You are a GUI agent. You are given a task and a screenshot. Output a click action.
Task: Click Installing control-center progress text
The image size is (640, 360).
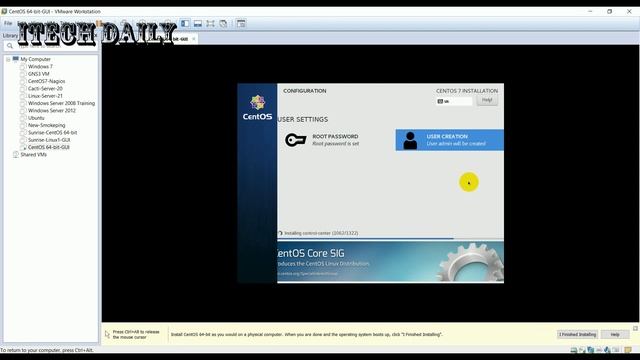coord(321,233)
